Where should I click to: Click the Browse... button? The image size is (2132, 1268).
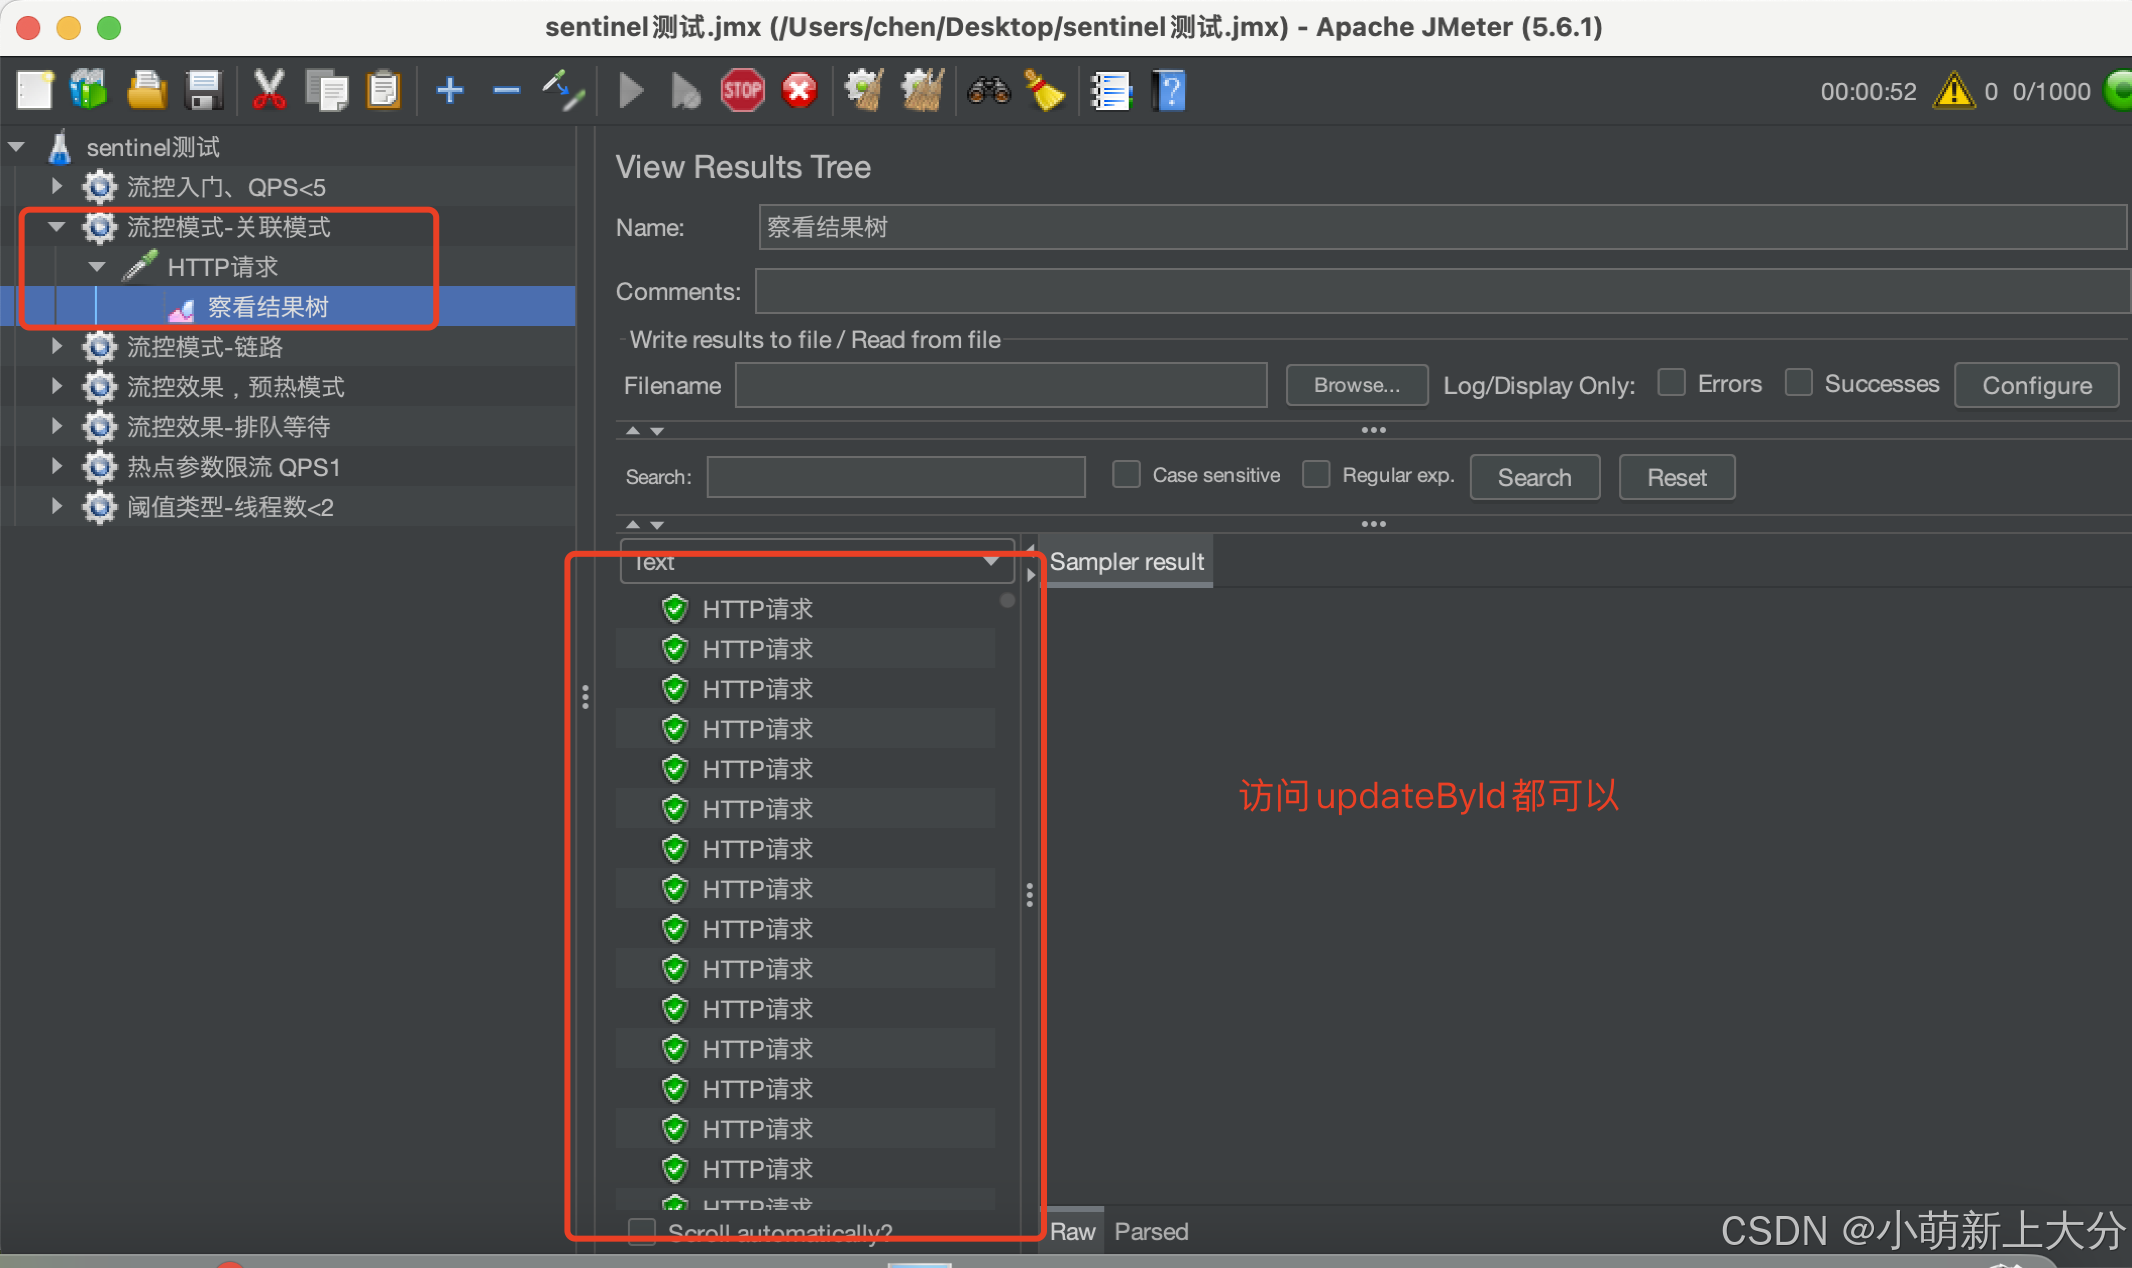pyautogui.click(x=1356, y=385)
